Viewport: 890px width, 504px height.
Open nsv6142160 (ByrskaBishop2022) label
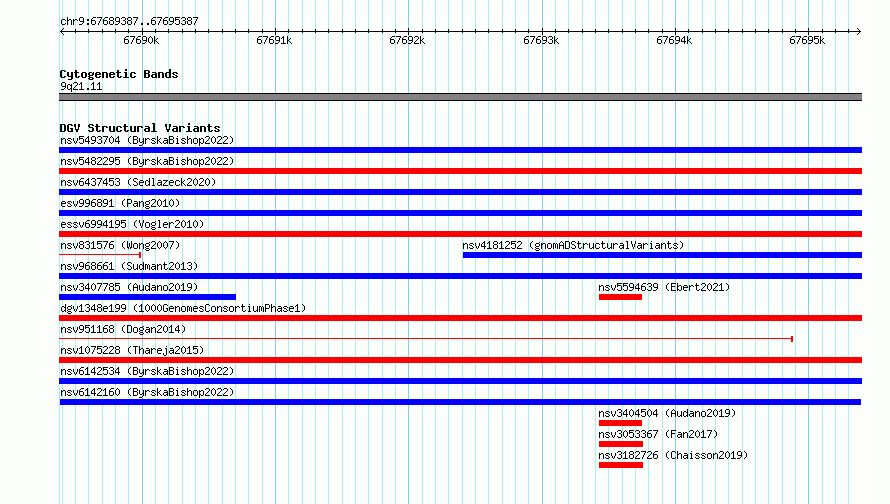(x=147, y=392)
